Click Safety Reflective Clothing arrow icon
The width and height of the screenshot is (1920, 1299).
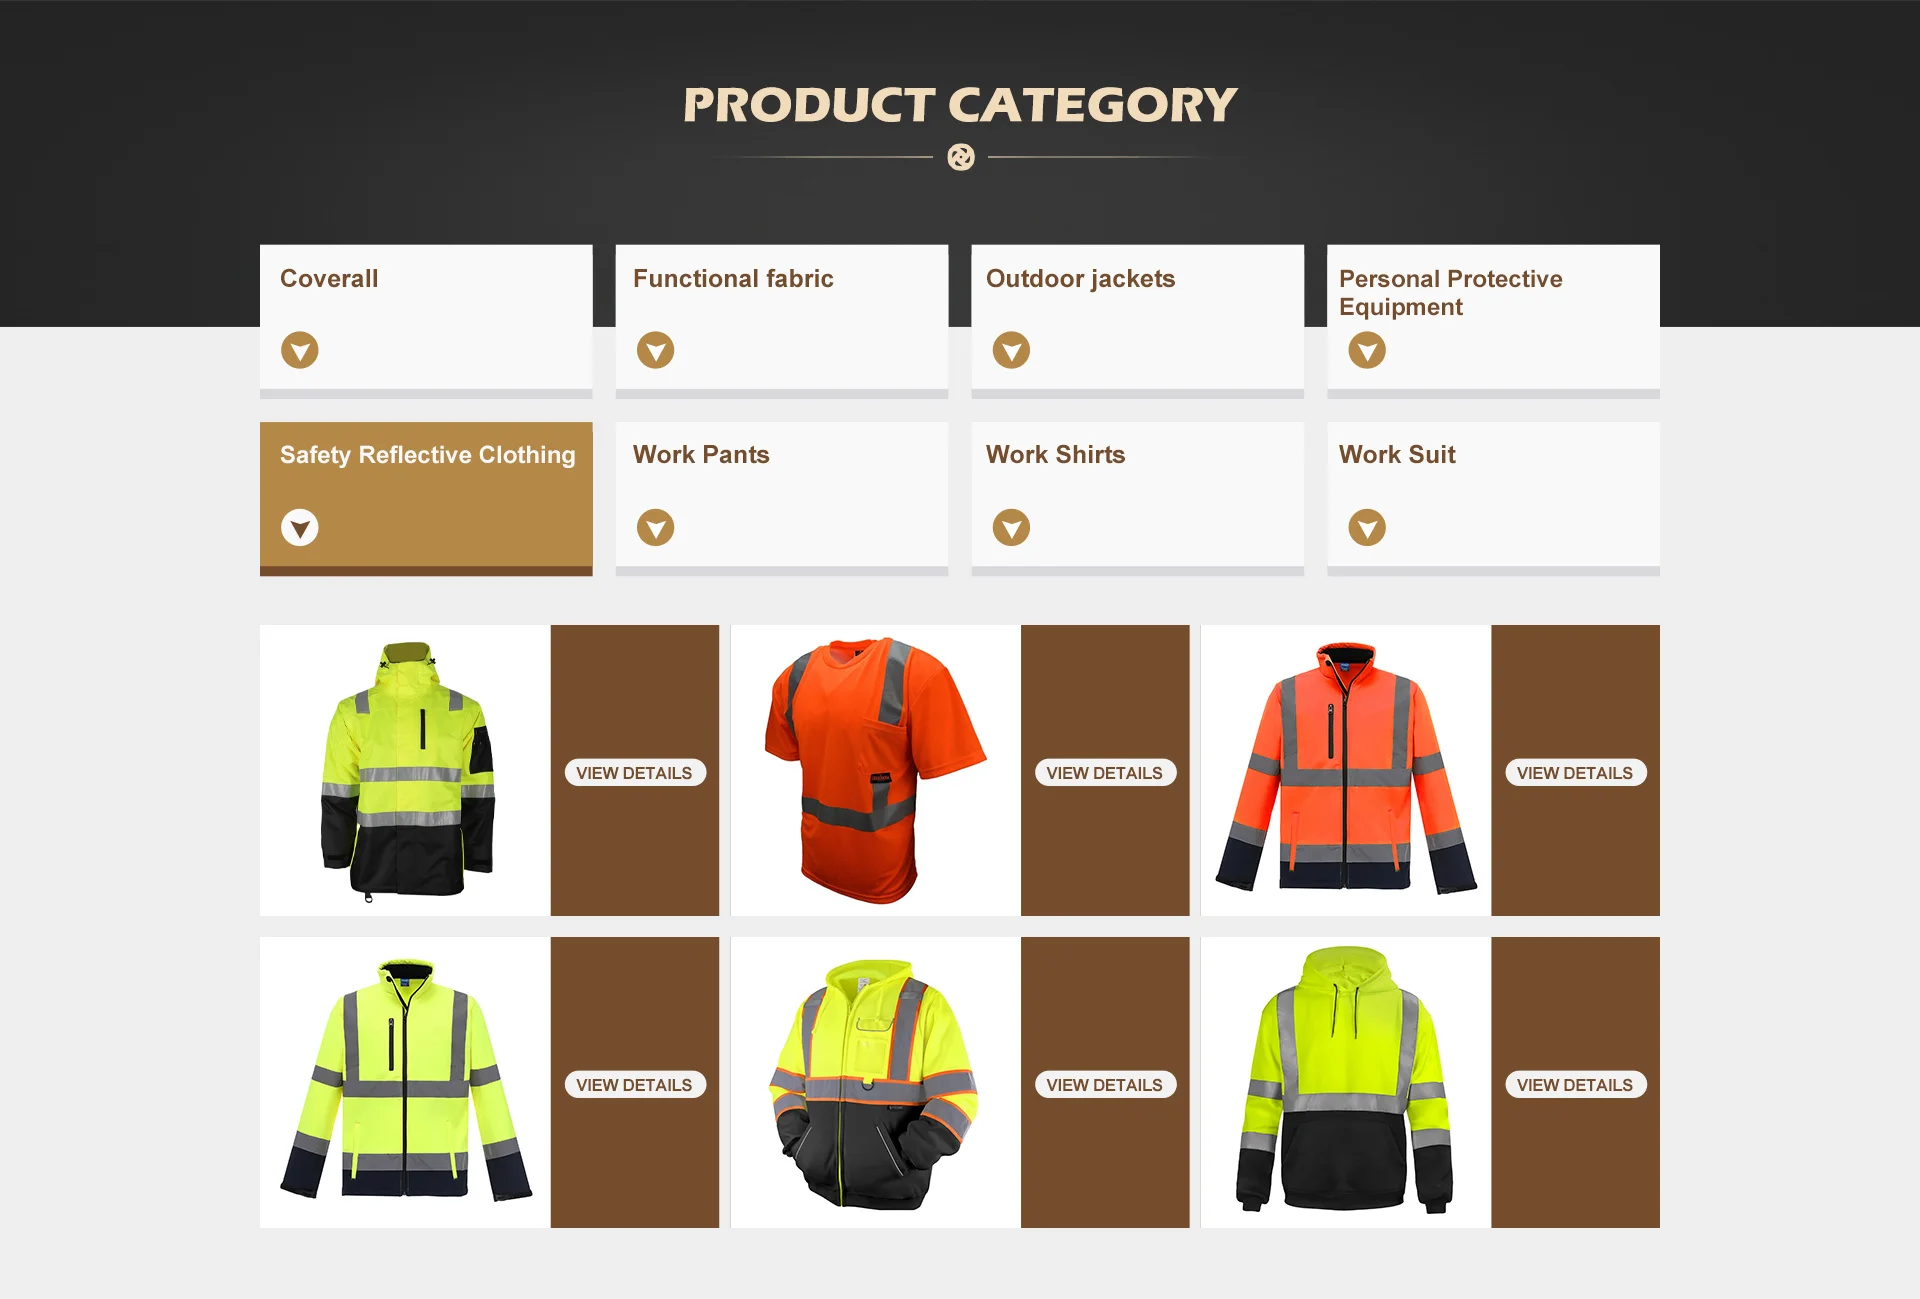tap(299, 527)
